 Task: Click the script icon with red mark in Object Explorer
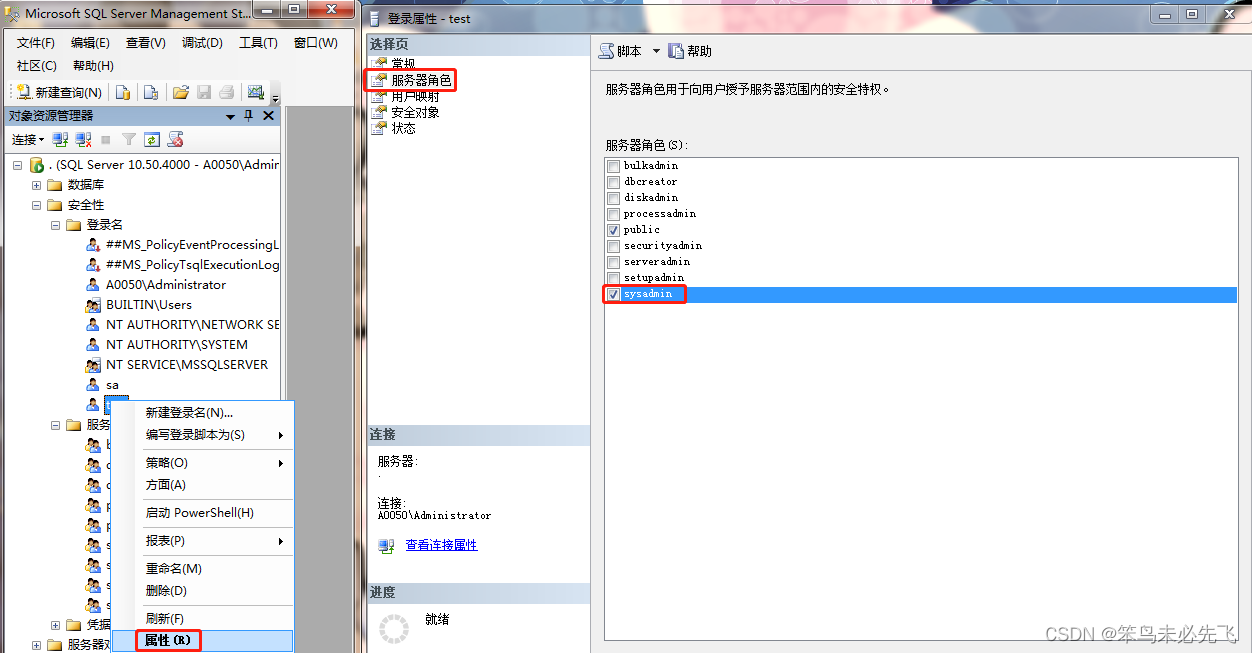tap(176, 139)
